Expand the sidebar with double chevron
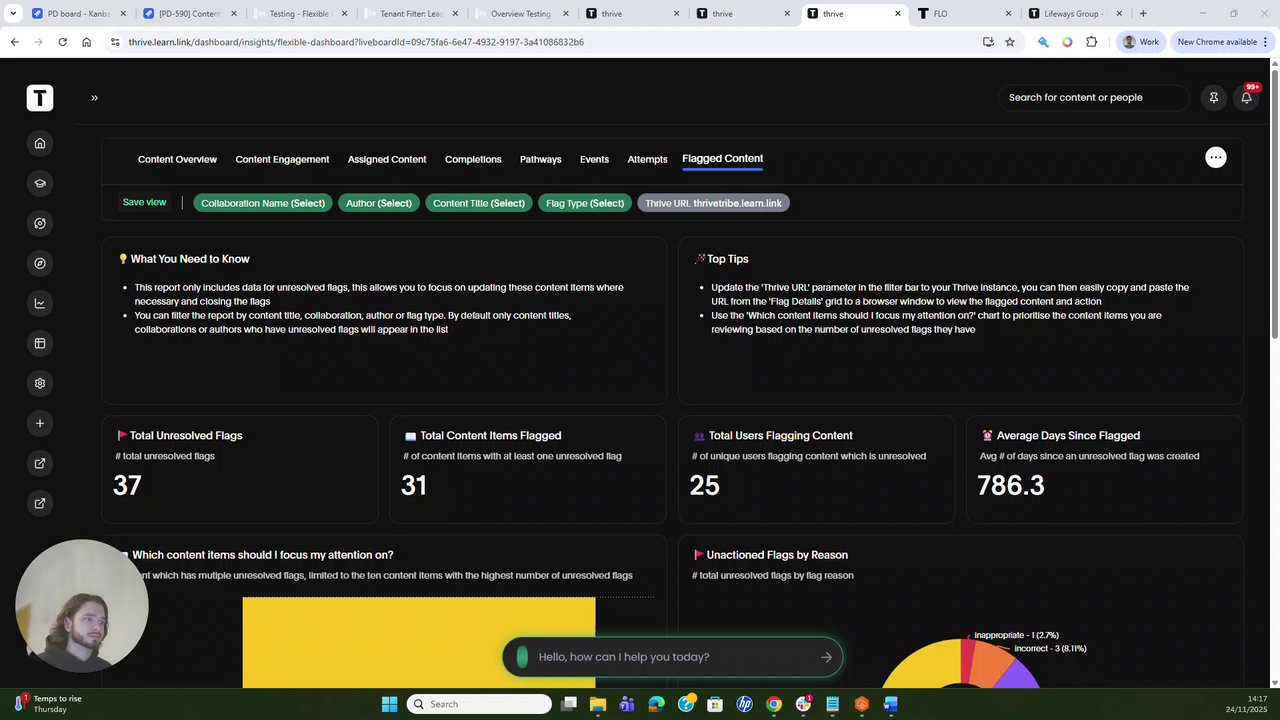 [x=94, y=98]
